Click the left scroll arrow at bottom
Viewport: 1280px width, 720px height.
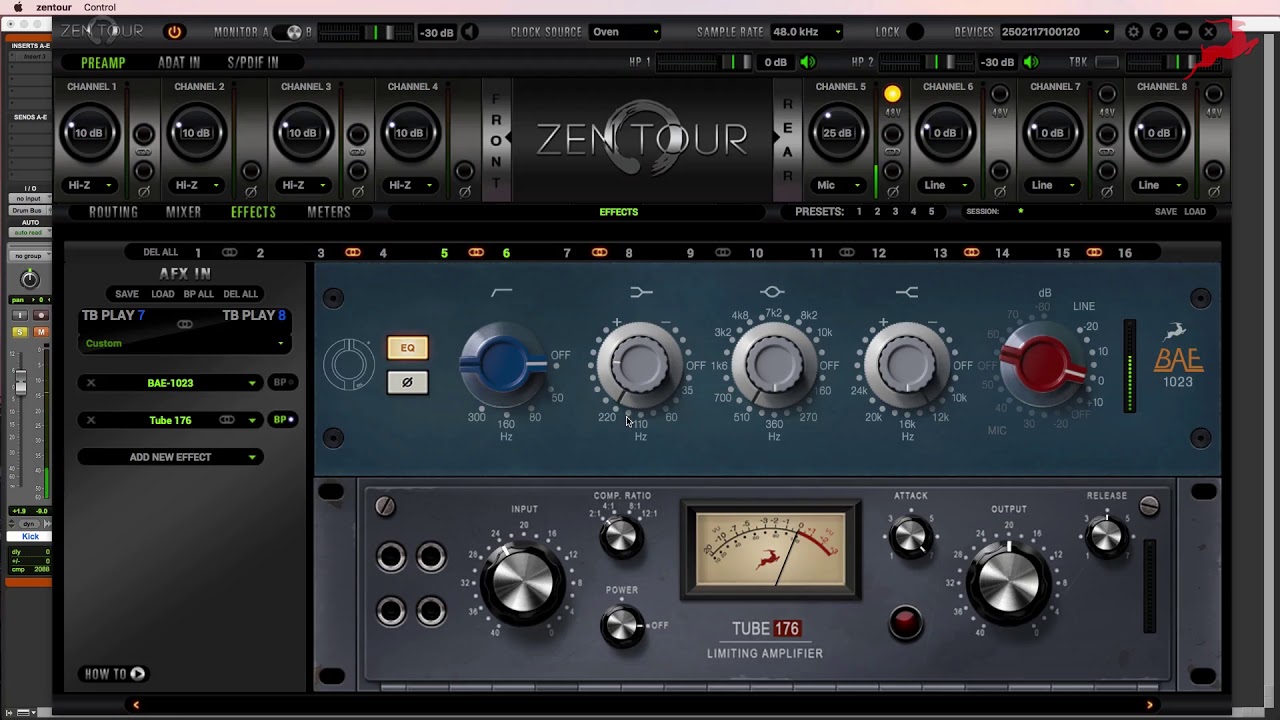[x=136, y=705]
